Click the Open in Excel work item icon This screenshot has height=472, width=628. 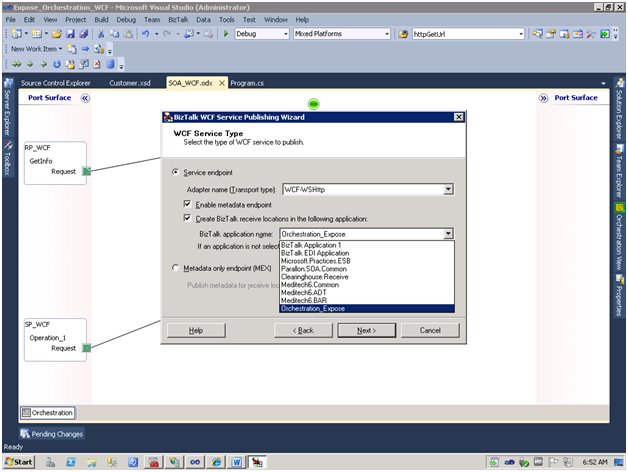pos(99,49)
